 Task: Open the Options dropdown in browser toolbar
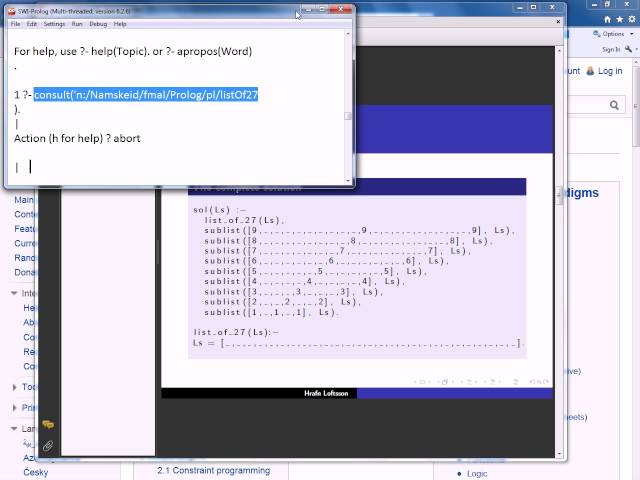(x=613, y=34)
